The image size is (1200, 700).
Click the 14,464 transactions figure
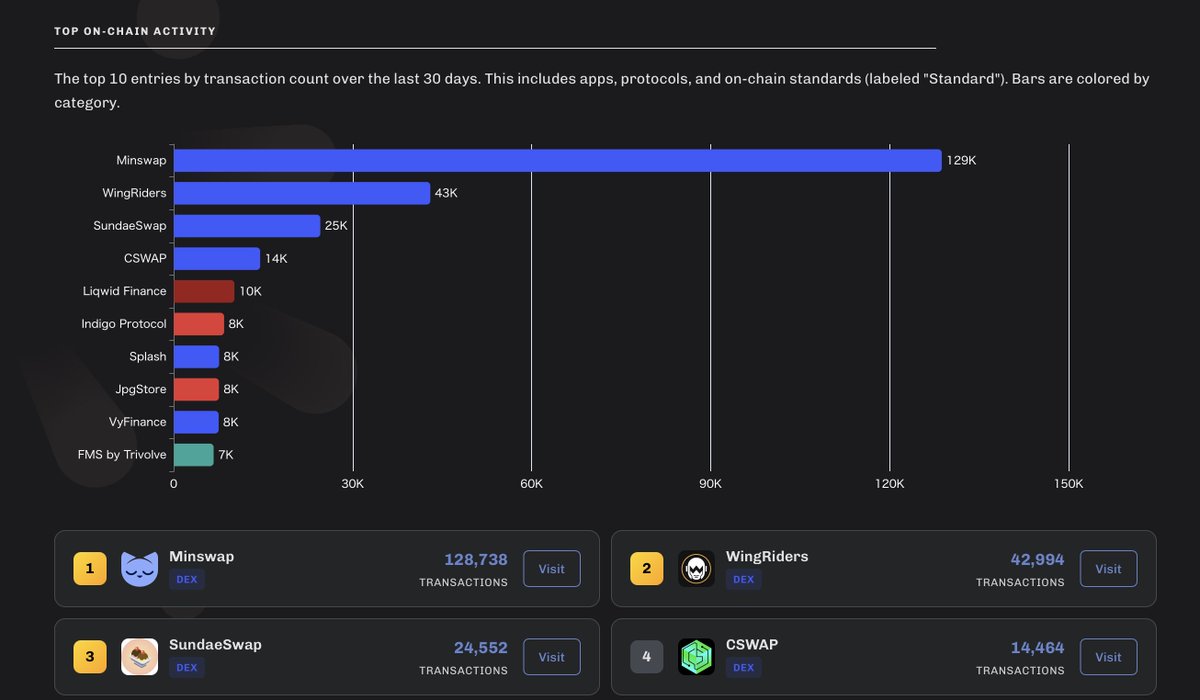tap(1037, 648)
